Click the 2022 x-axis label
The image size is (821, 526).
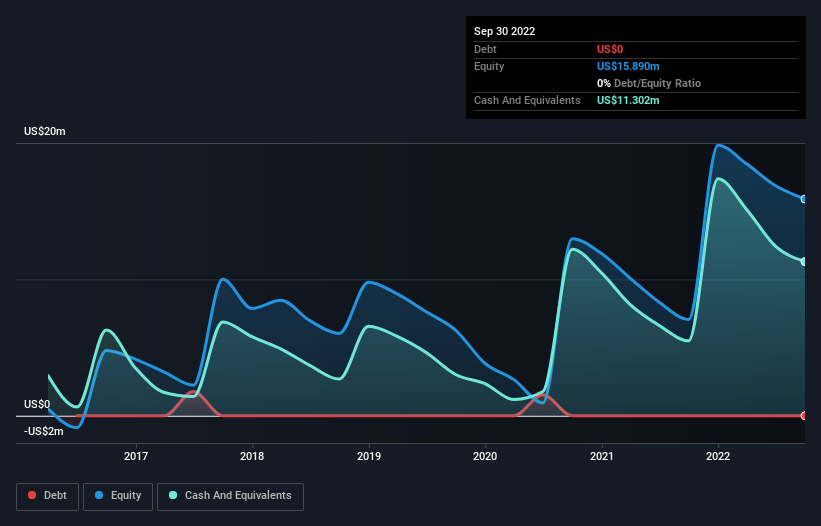coord(718,456)
